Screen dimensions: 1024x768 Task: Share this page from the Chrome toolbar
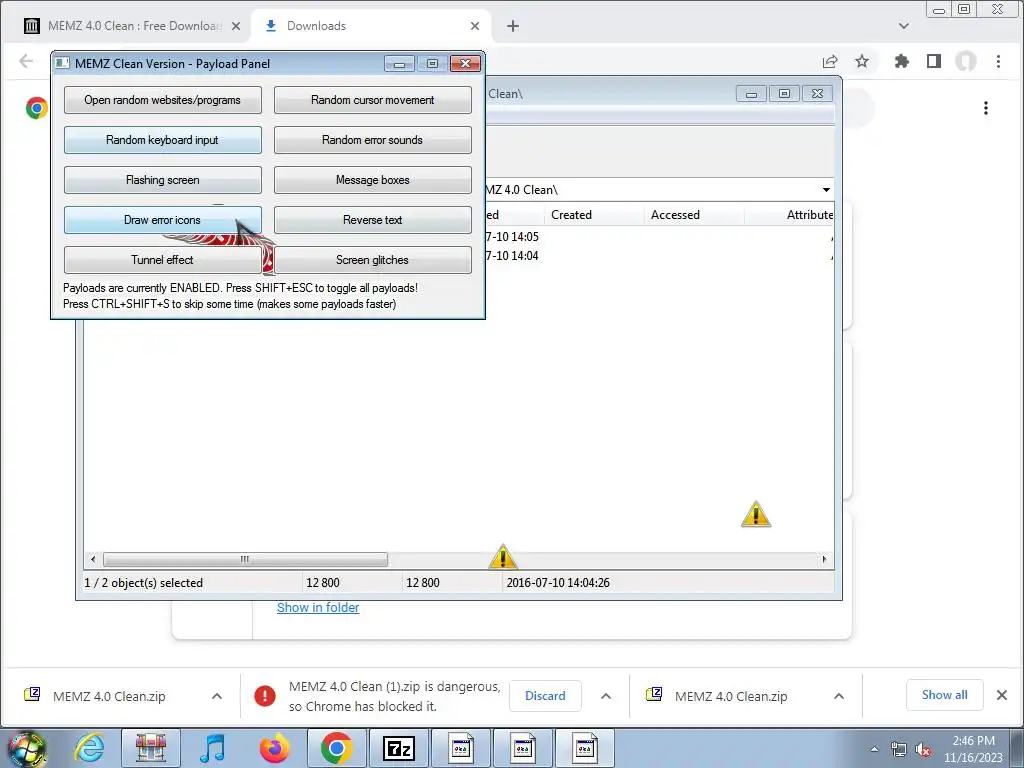[x=830, y=61]
